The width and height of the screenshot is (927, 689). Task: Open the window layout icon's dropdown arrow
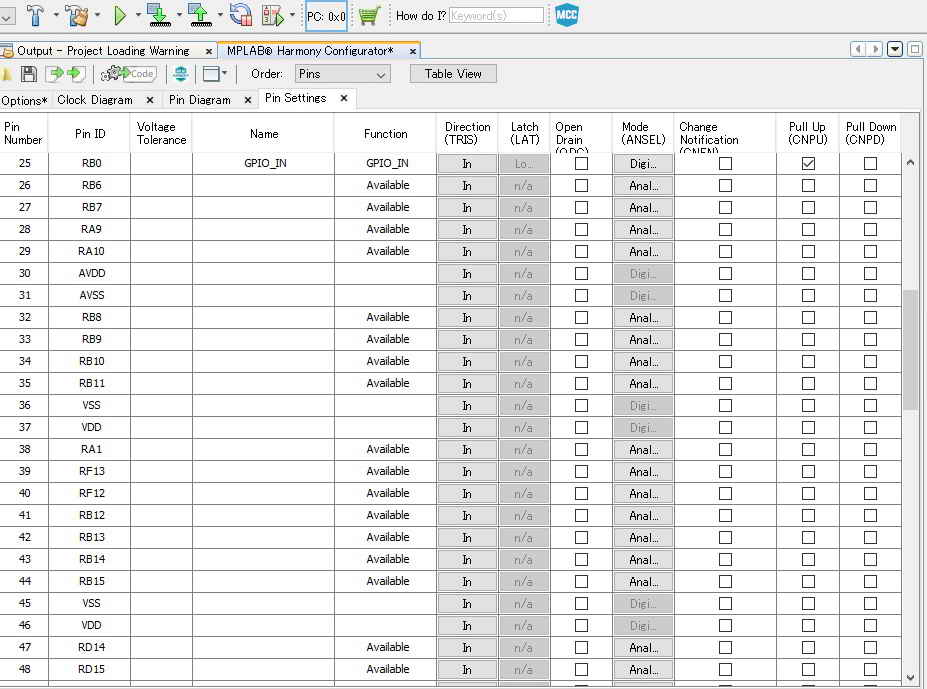[225, 73]
